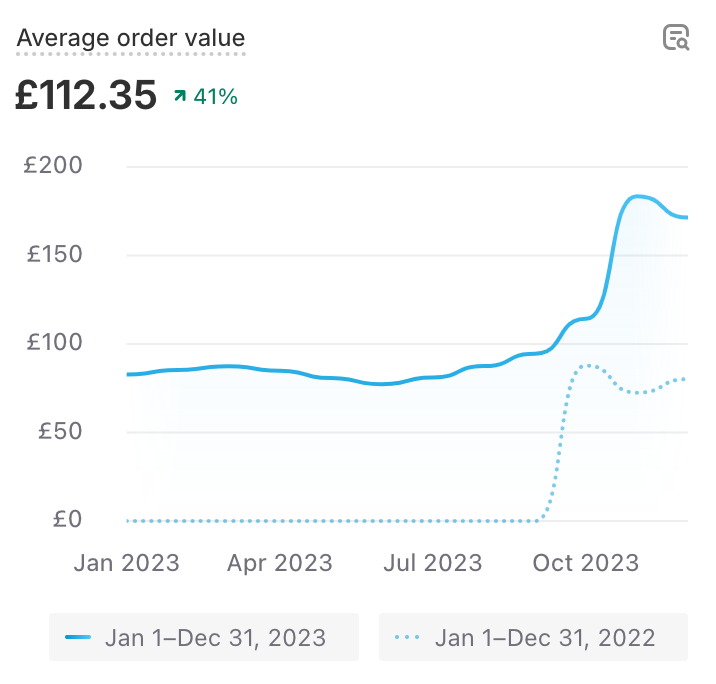Click the solid 2023 line's highest peak
Screen dimensions: 716x684
tap(638, 196)
